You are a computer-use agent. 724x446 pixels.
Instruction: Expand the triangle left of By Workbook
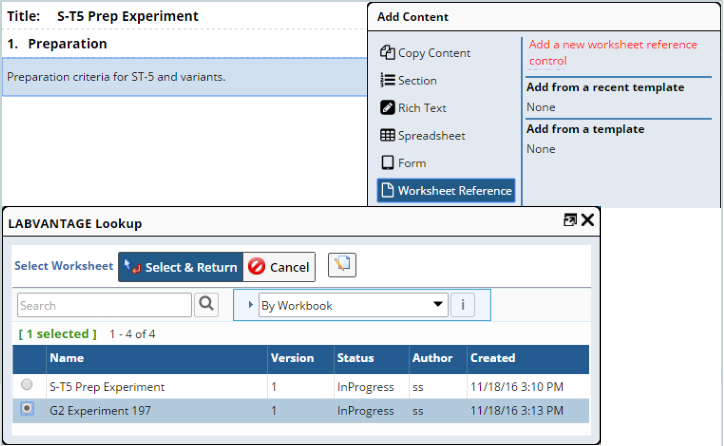click(x=250, y=305)
